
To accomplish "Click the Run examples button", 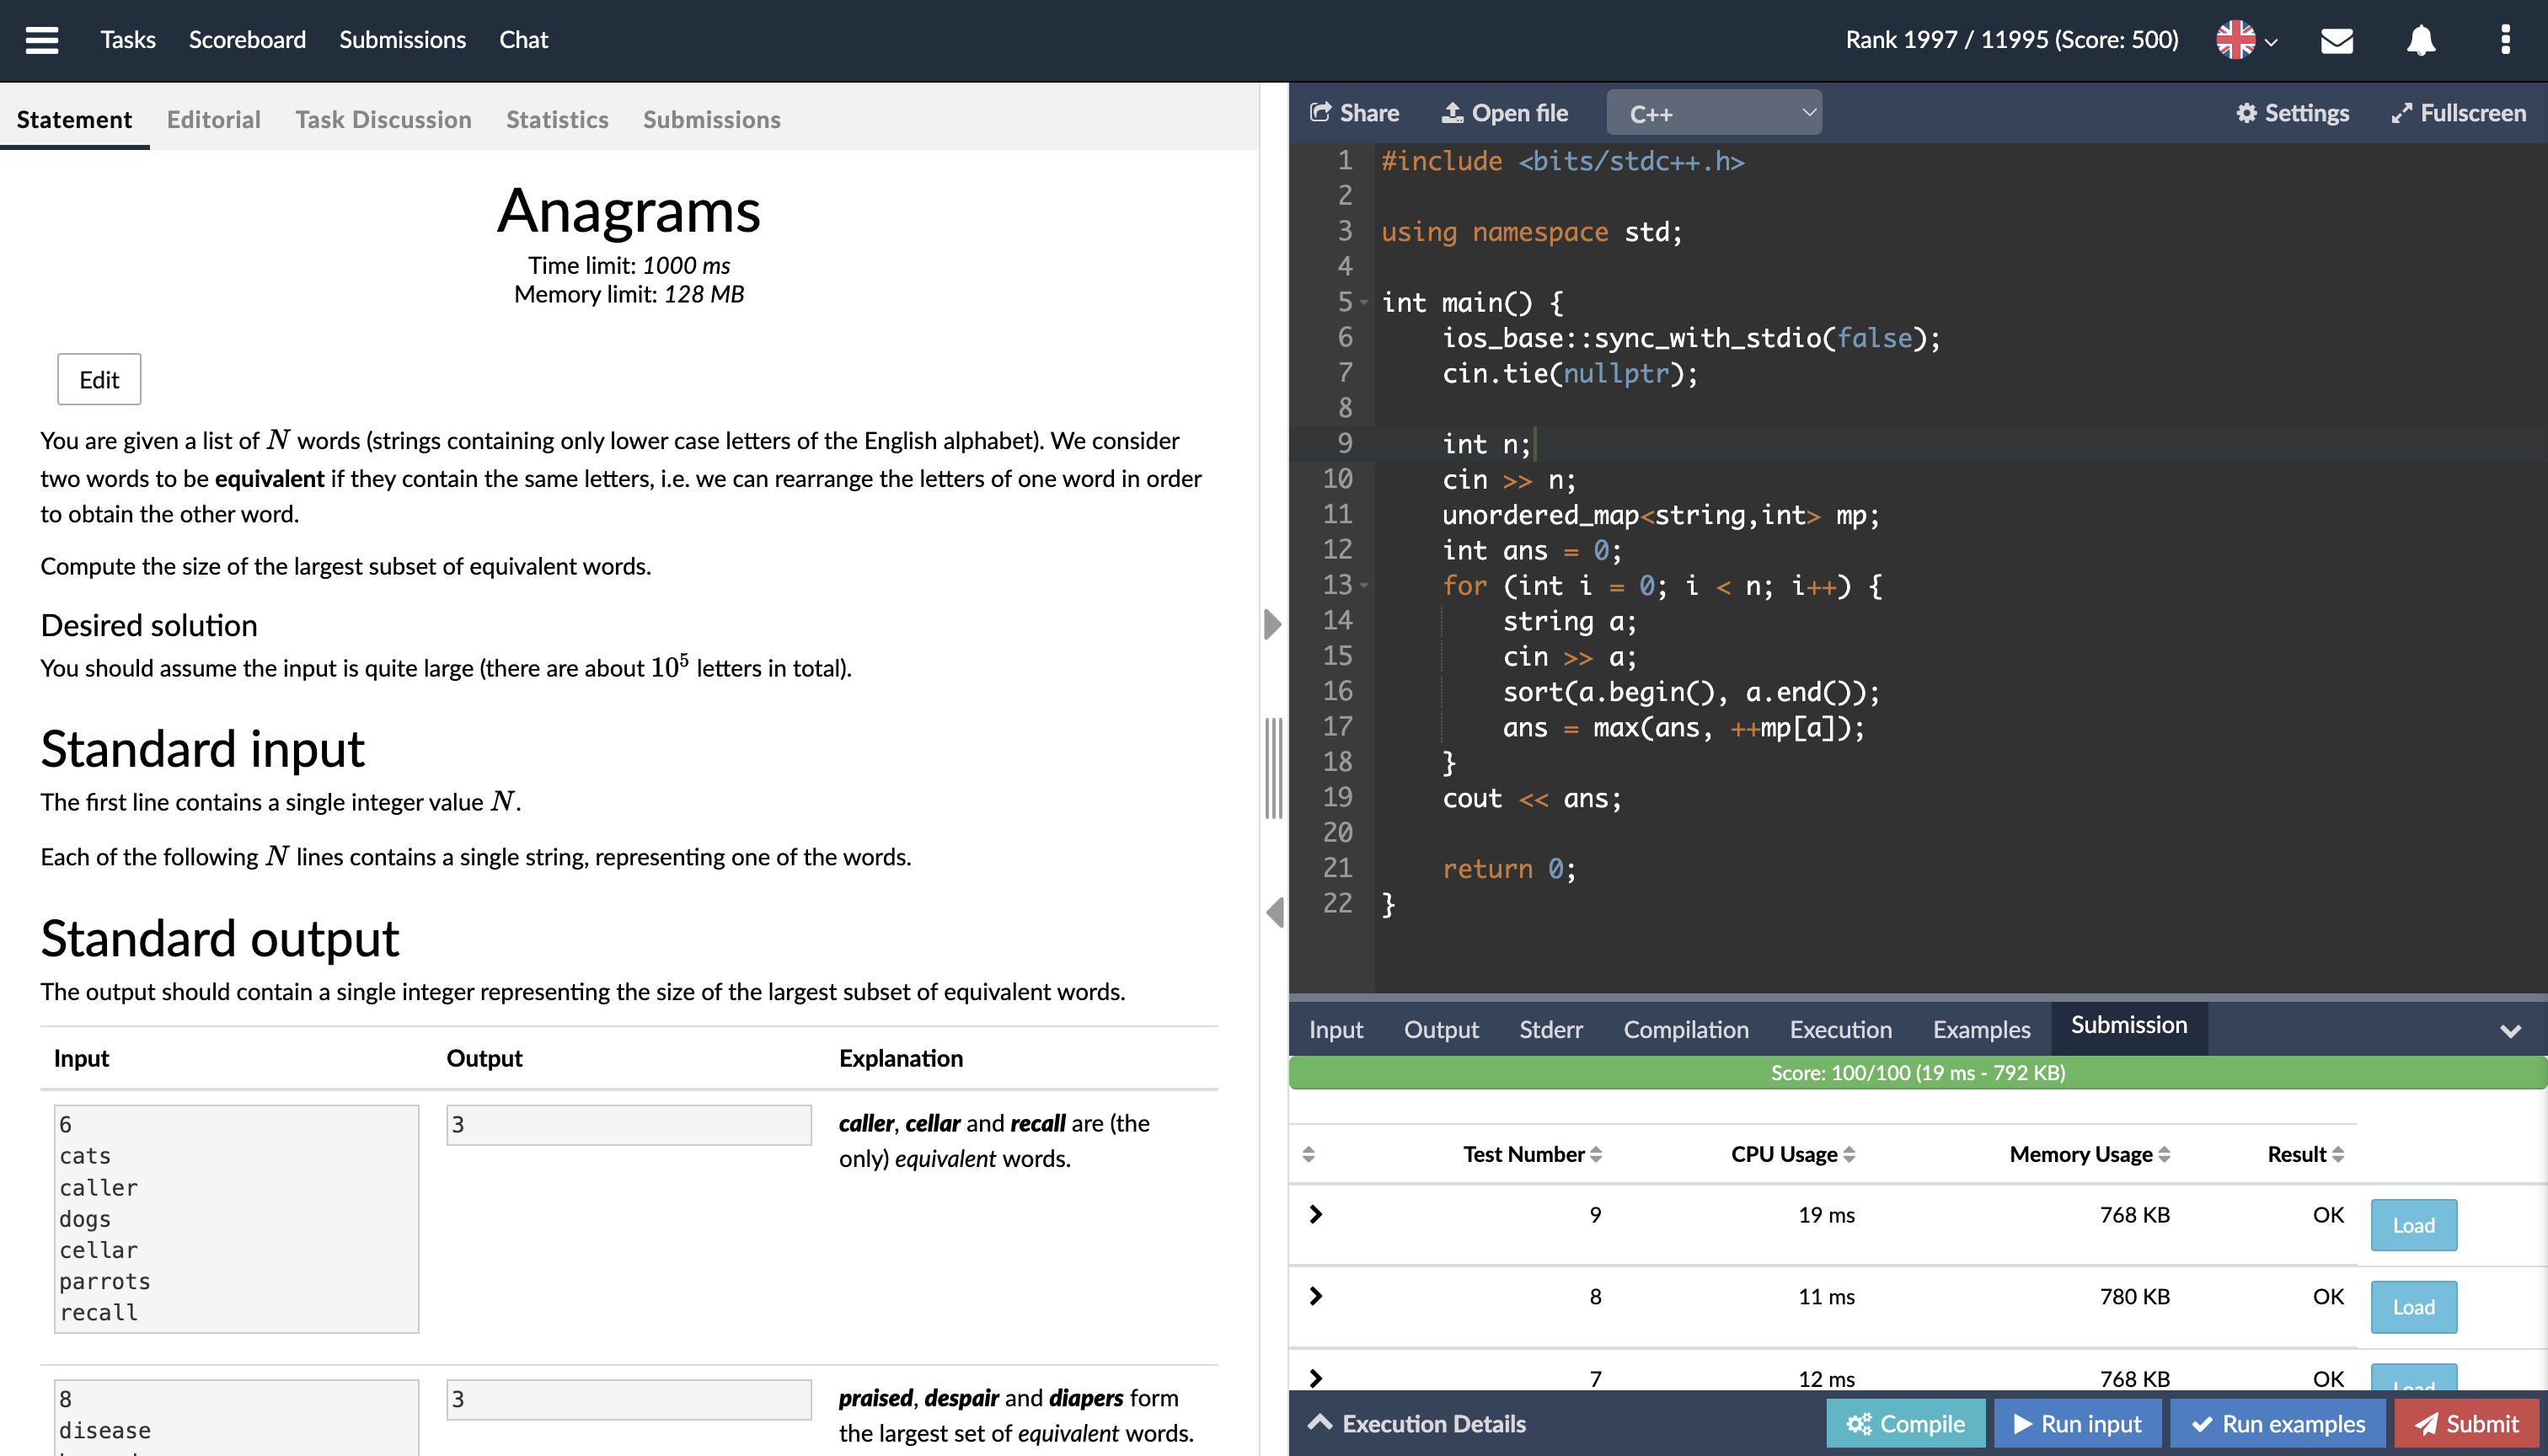I will (2277, 1423).
